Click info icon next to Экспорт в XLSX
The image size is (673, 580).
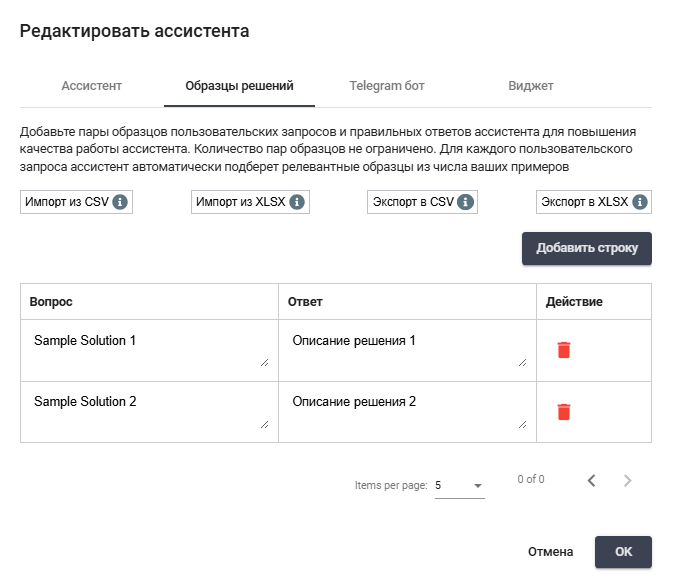click(639, 202)
